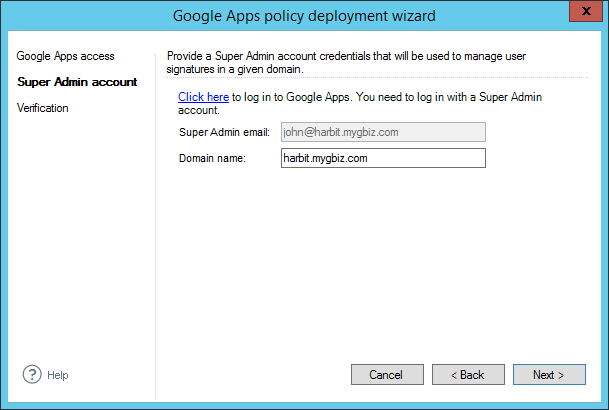Cancel the policy deployment wizard

387,375
